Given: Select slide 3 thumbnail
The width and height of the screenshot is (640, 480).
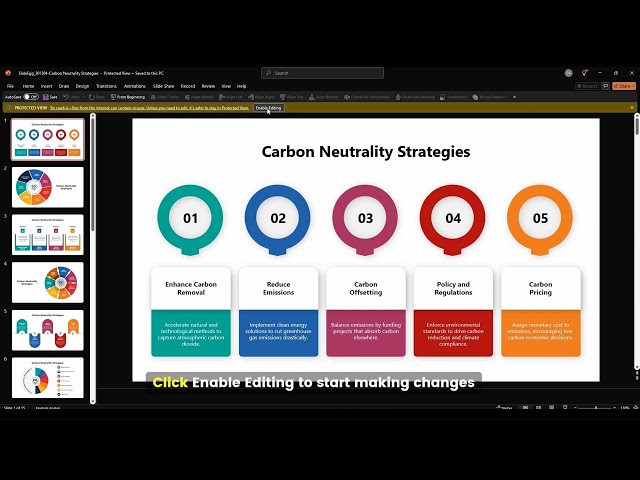Looking at the screenshot, I should [x=48, y=235].
